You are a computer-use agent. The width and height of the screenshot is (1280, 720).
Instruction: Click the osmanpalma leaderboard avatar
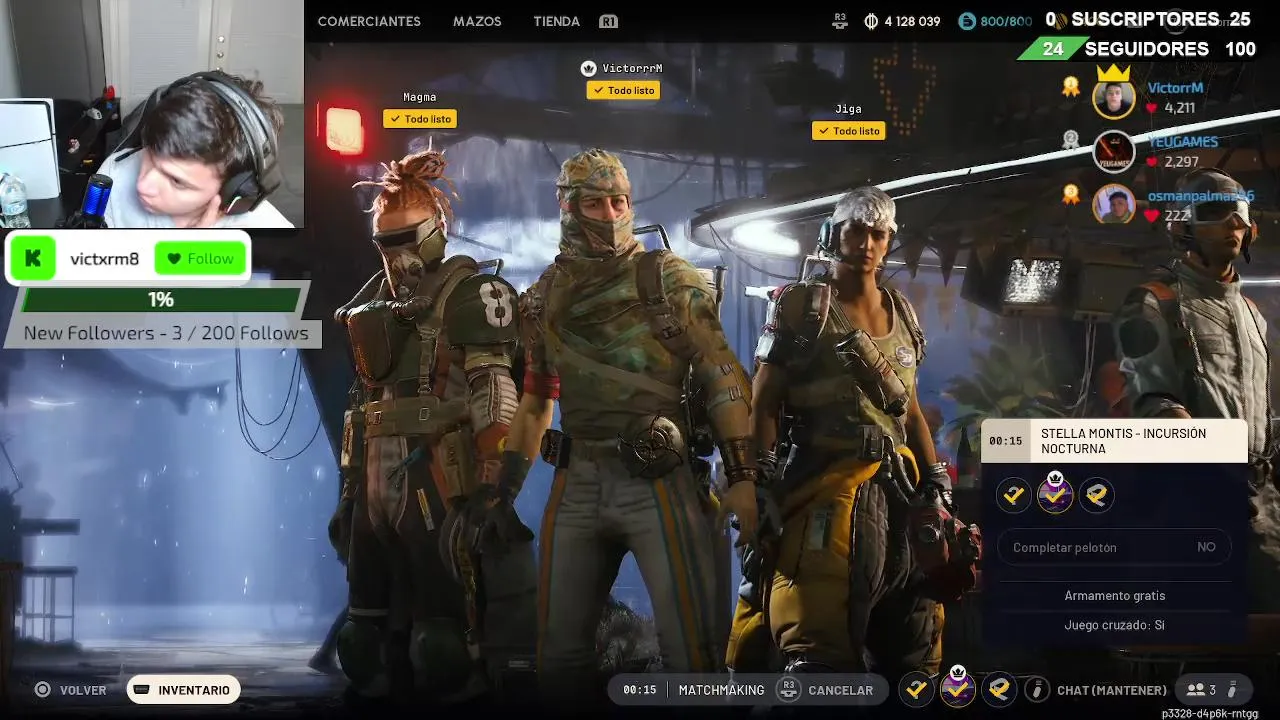pyautogui.click(x=1113, y=205)
